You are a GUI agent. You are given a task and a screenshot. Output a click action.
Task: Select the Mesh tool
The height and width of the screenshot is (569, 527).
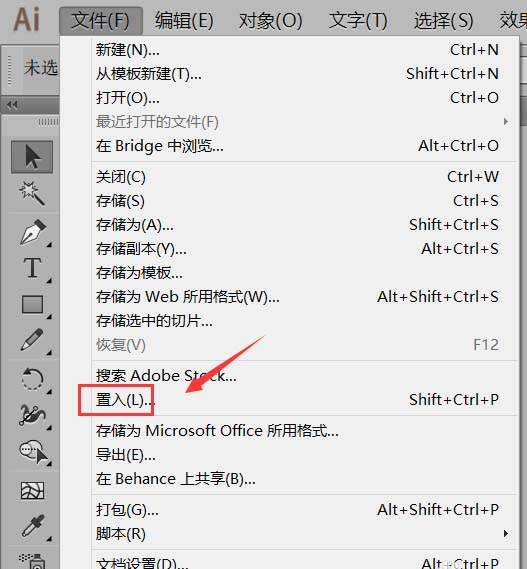click(32, 491)
